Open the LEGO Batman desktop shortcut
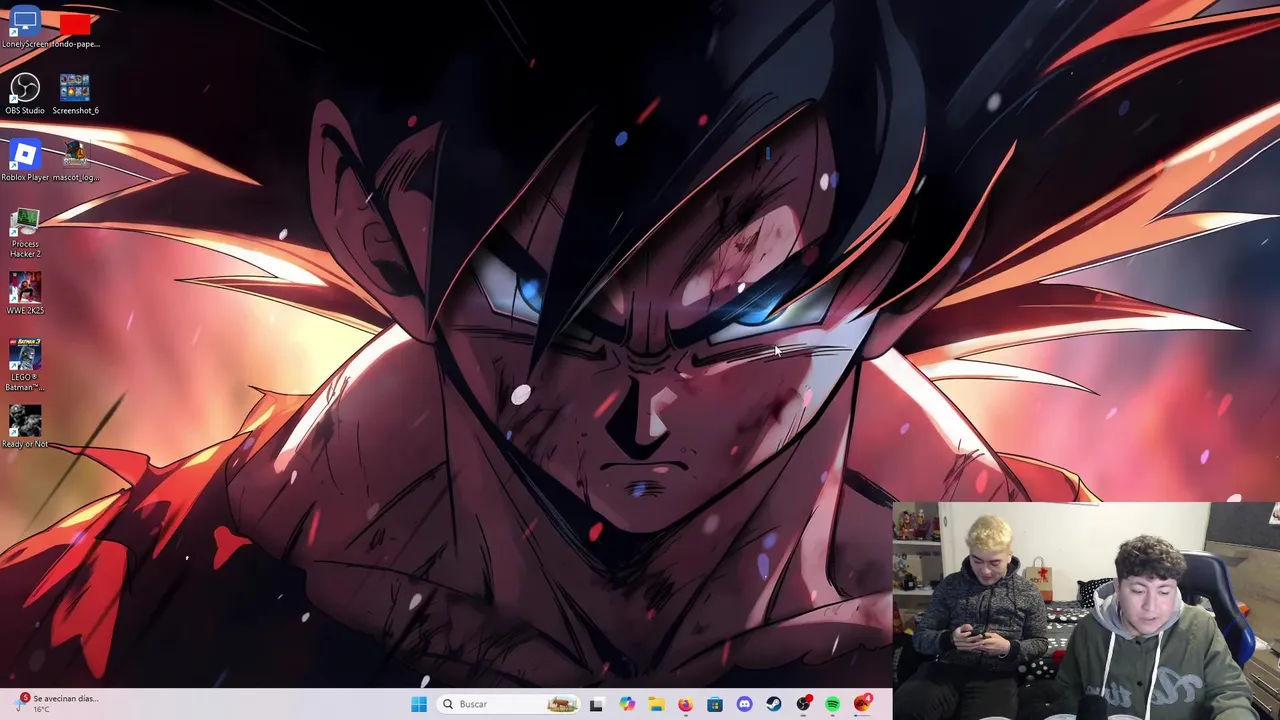This screenshot has width=1280, height=720. (x=24, y=365)
